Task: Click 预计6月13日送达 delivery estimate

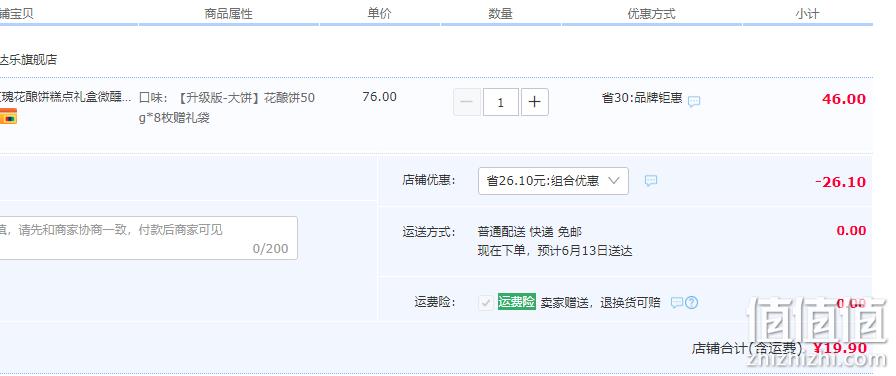Action: point(585,251)
